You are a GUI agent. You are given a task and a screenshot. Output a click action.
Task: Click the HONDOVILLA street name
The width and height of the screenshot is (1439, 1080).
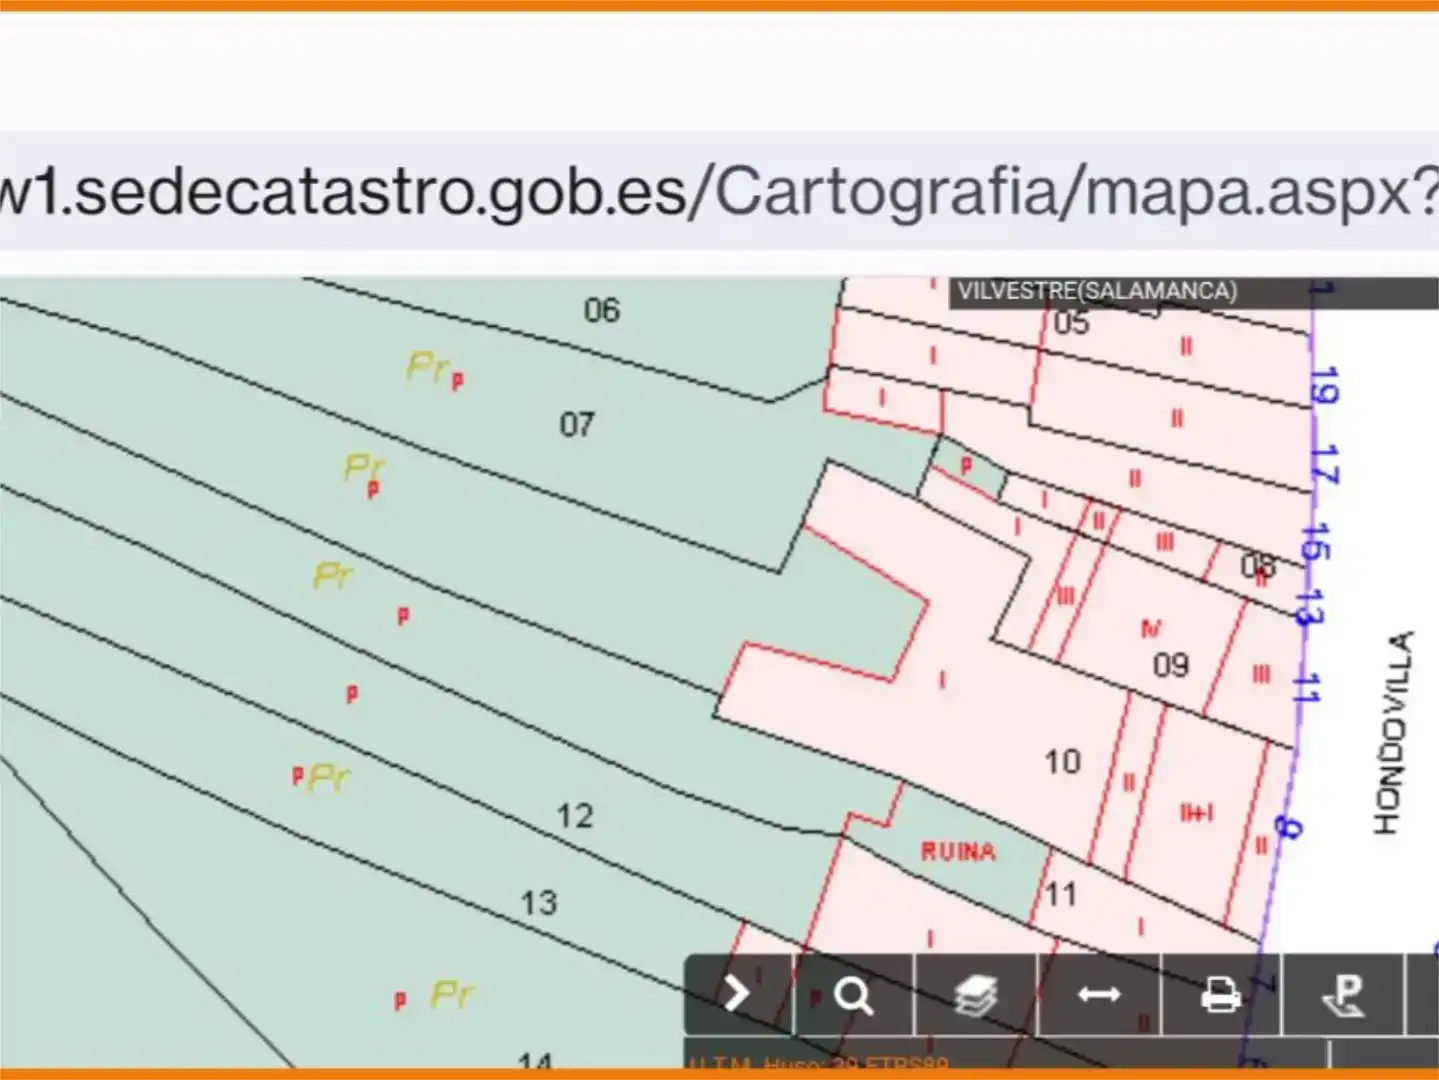pos(1394,732)
